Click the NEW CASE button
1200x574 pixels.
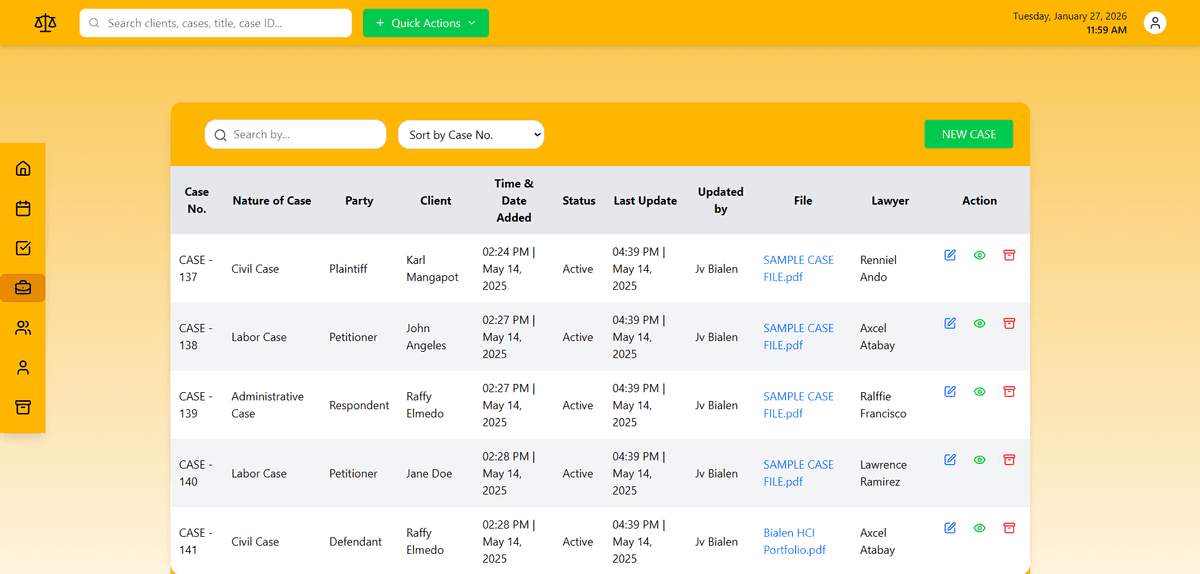969,134
